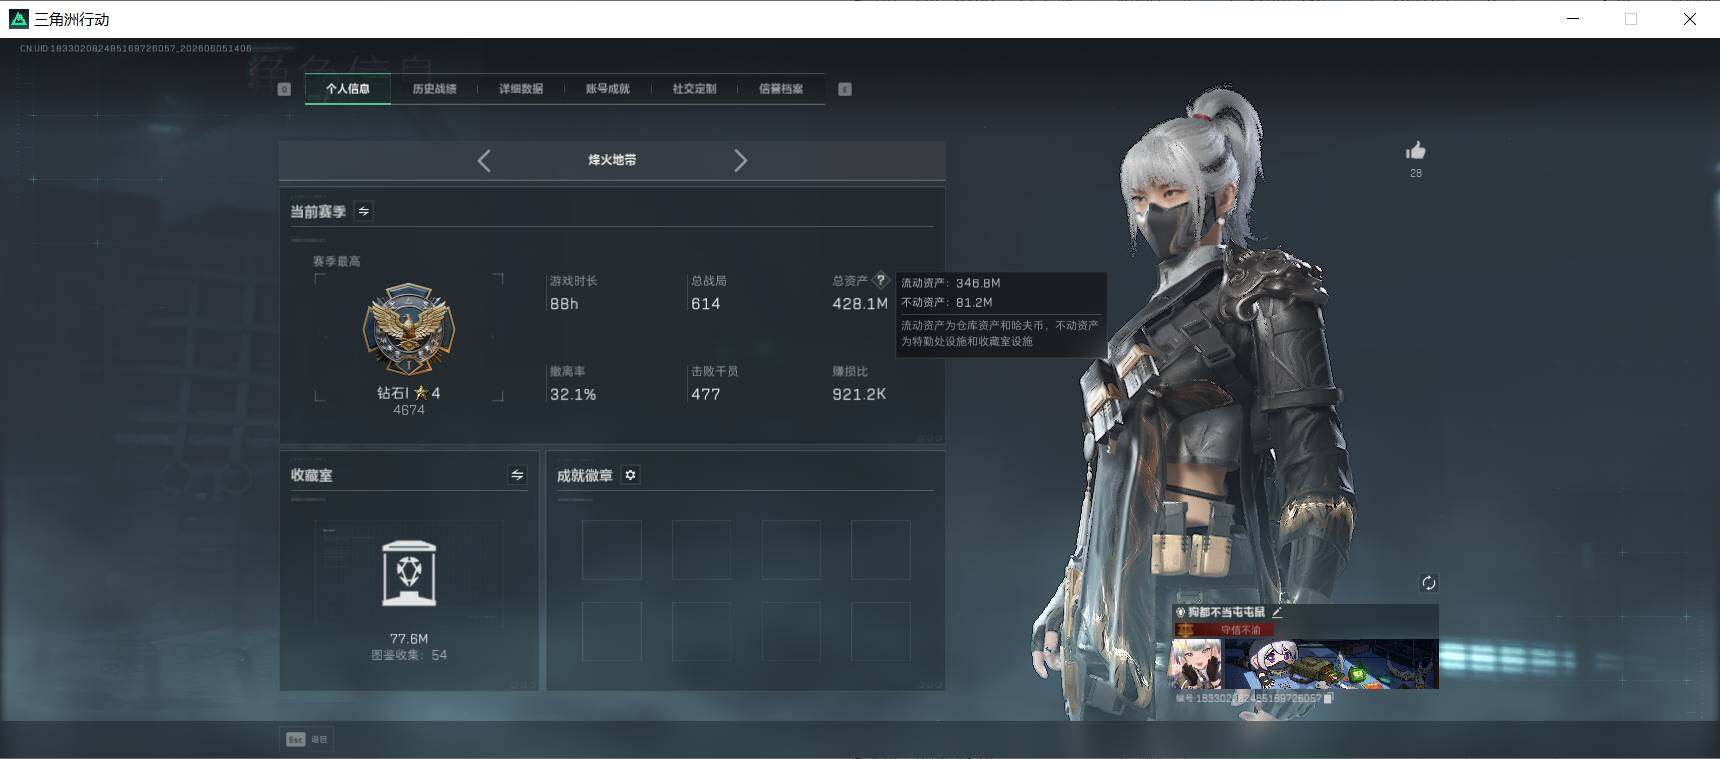Edit nickname with the pencil icon
The height and width of the screenshot is (759, 1720).
[1277, 612]
